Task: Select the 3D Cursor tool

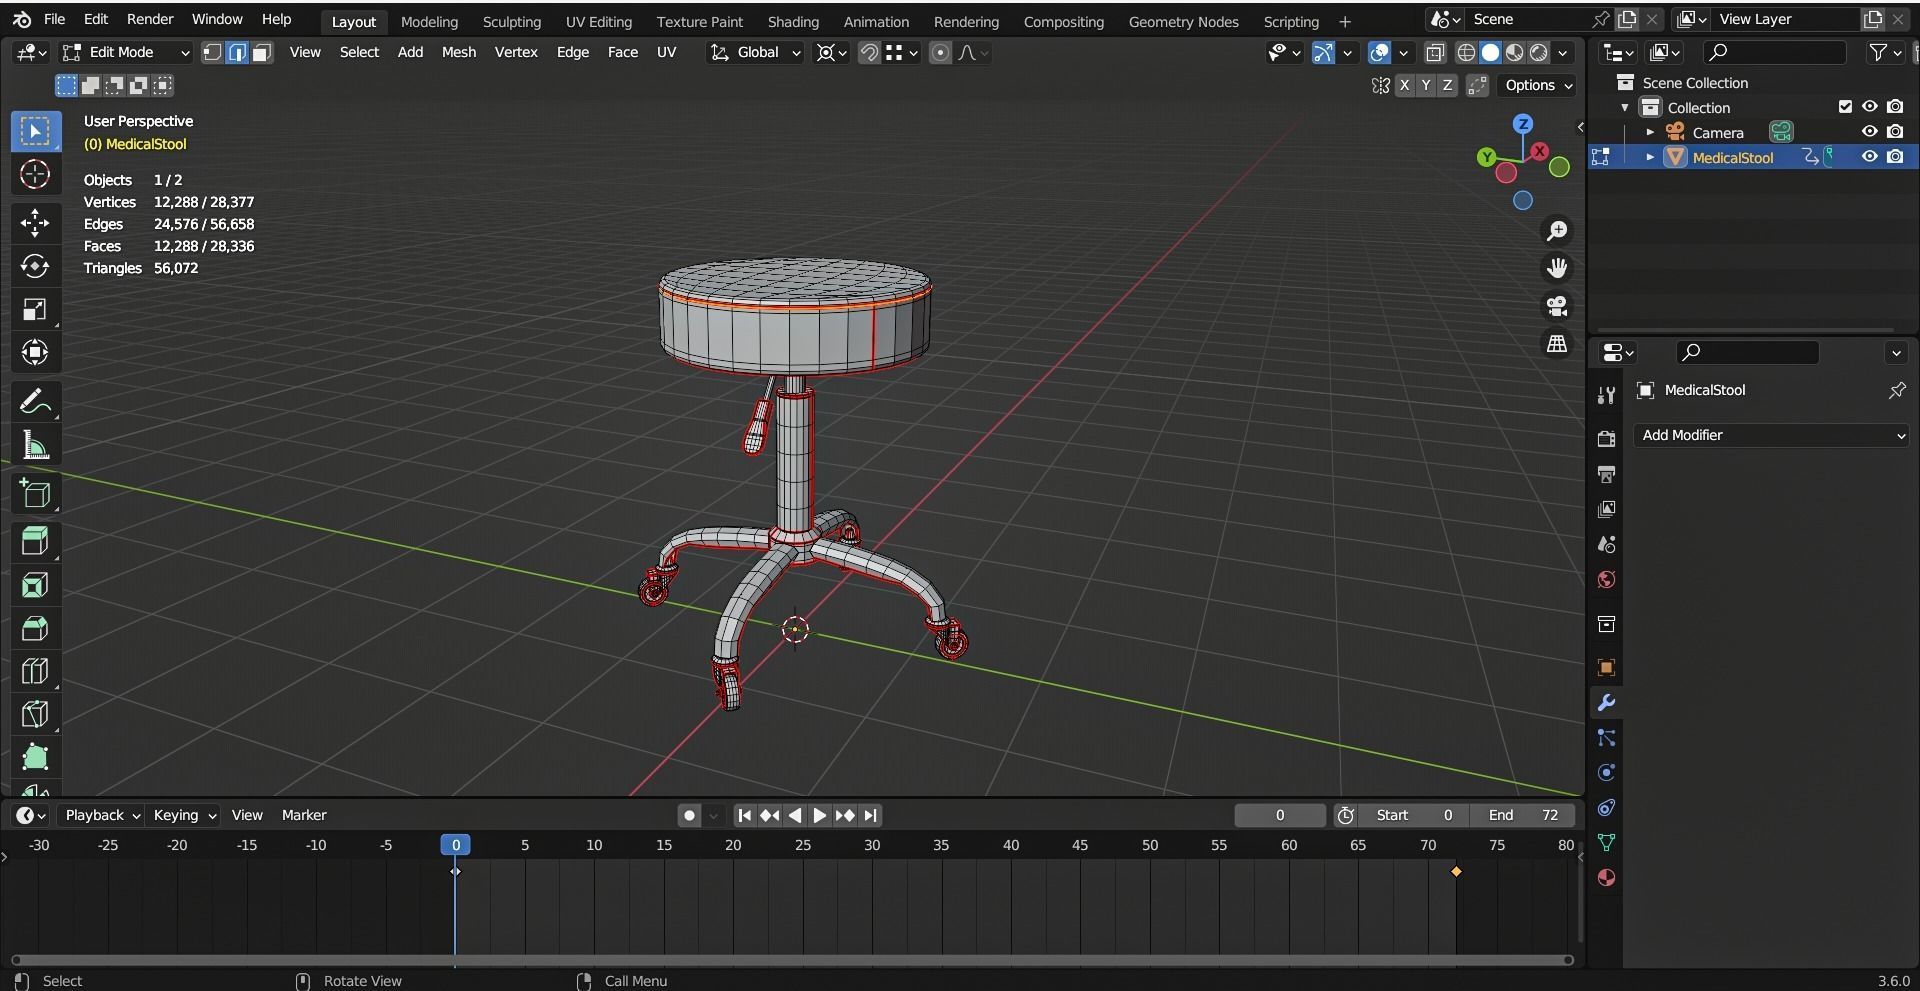Action: click(35, 174)
